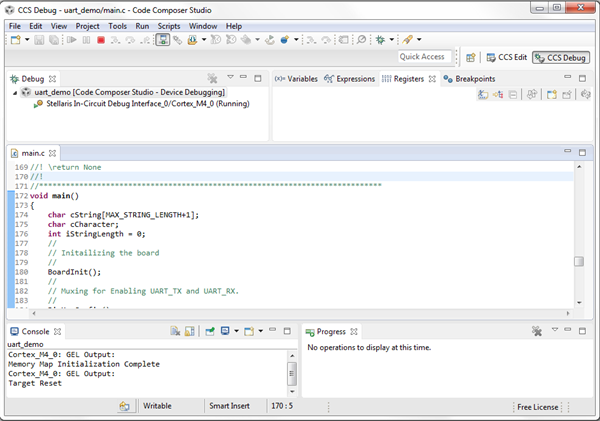Open the New icon dropdown arrow
The height and width of the screenshot is (421, 600).
(x=27, y=40)
